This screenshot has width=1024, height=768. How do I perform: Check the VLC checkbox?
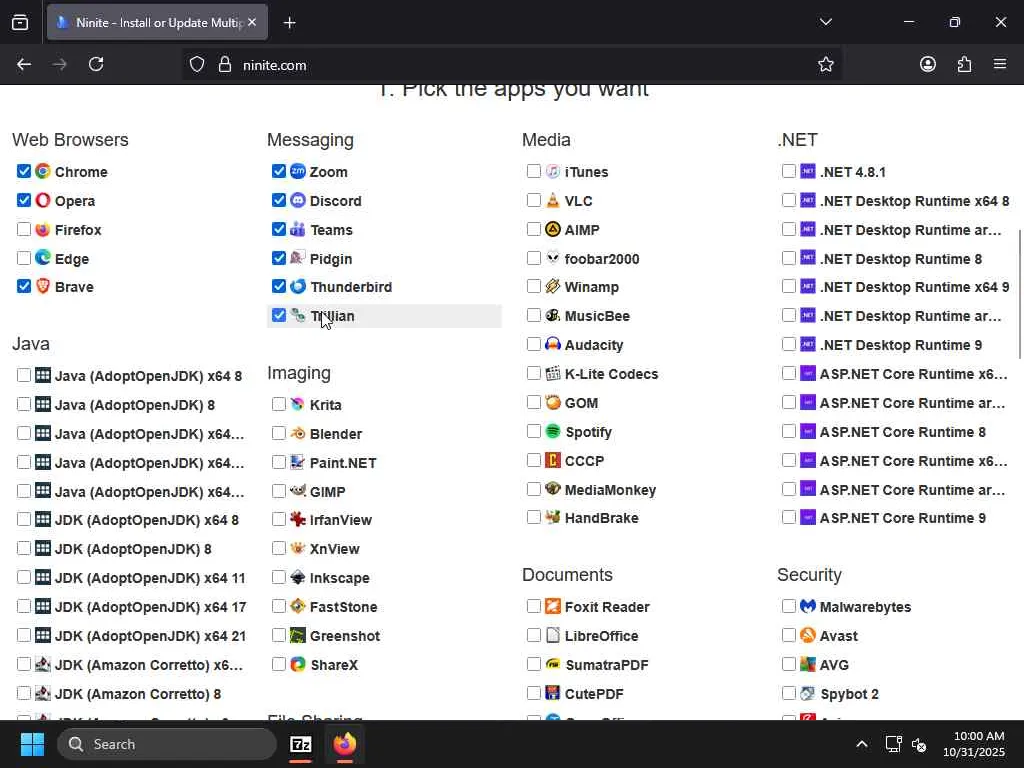[x=534, y=200]
